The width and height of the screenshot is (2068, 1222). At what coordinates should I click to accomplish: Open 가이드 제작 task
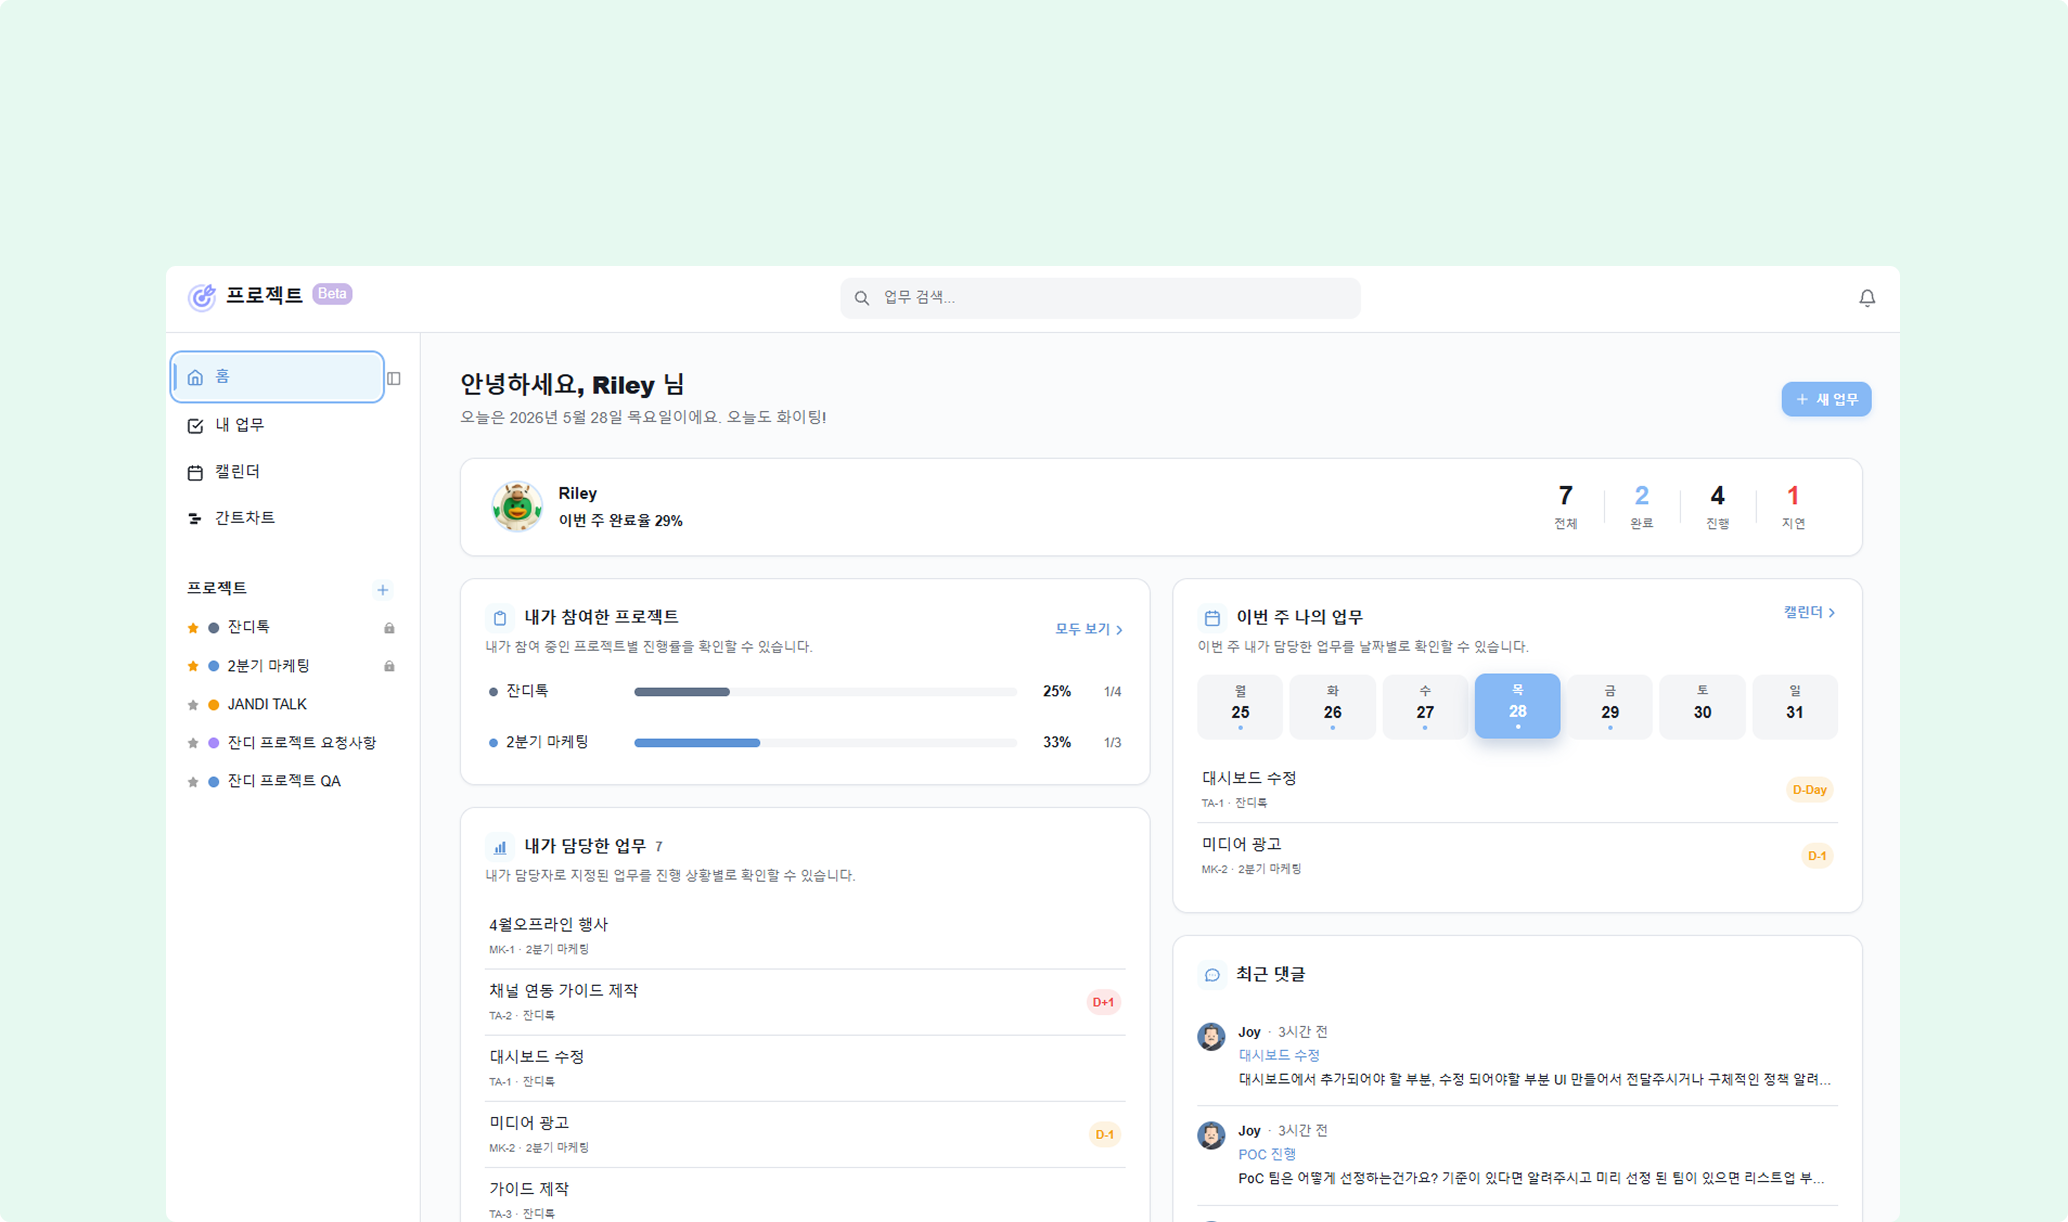[805, 1196]
